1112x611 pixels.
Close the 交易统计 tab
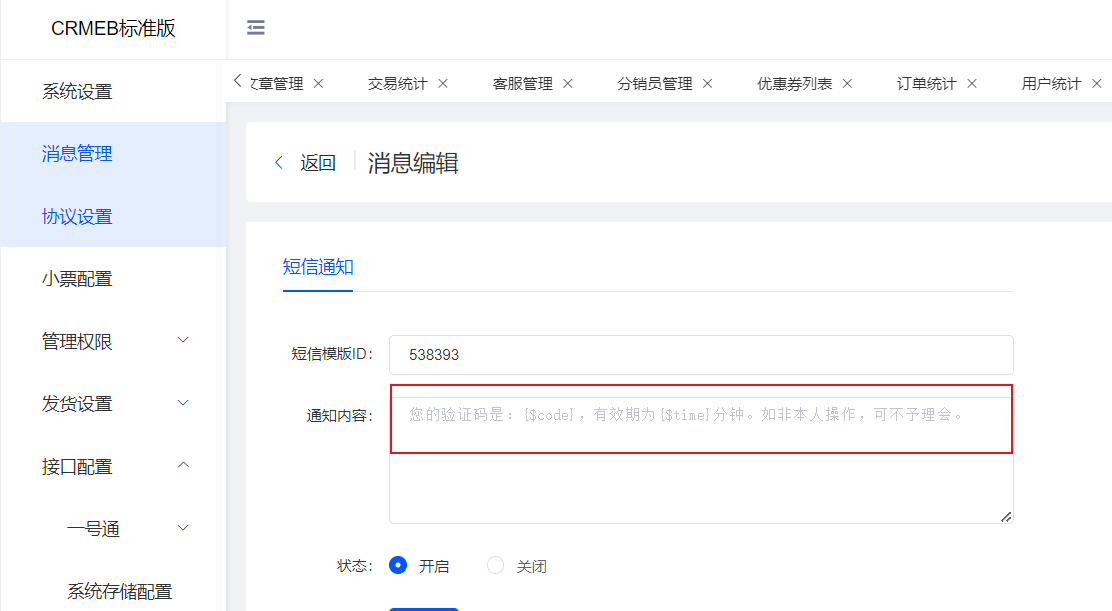pos(443,84)
